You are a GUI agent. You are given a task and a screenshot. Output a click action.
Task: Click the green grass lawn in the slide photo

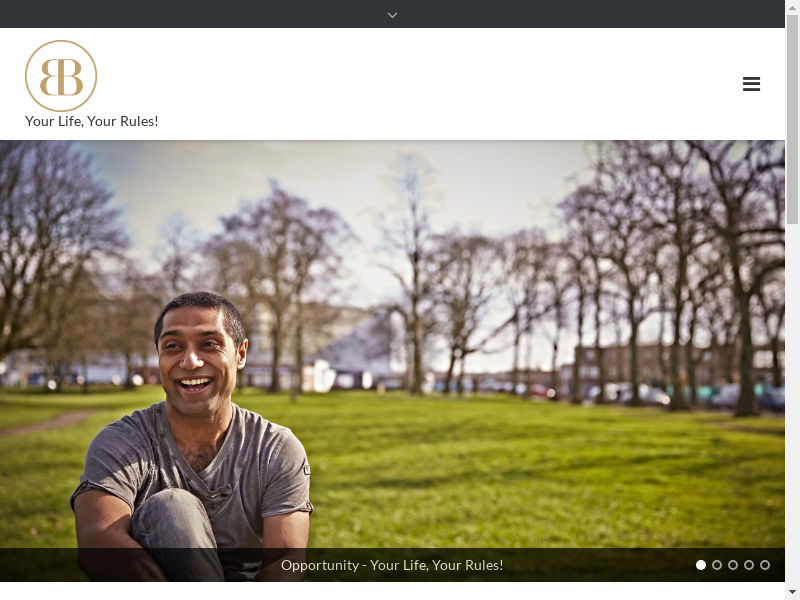500,470
